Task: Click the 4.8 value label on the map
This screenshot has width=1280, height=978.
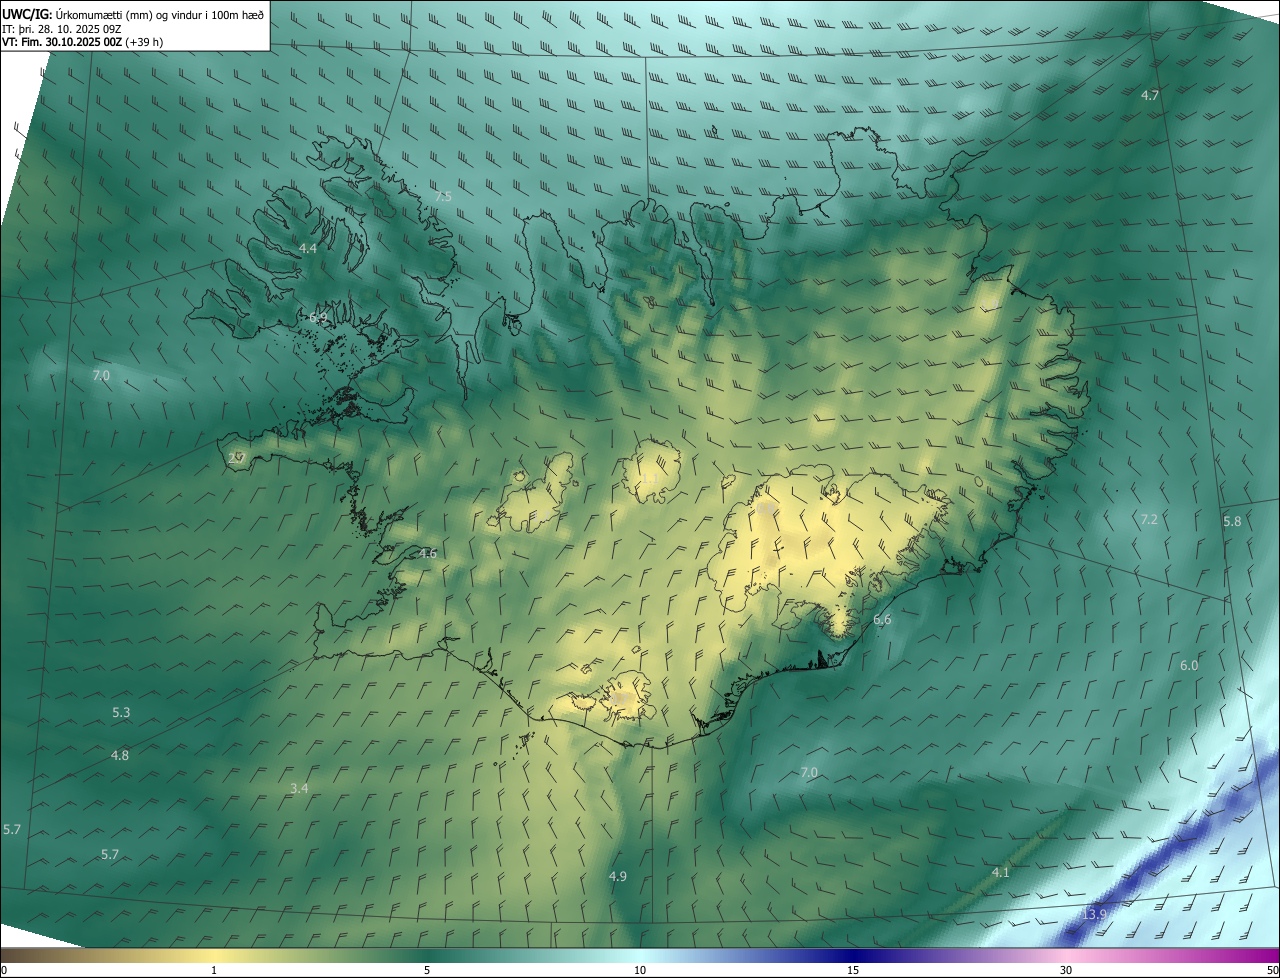Action: [120, 755]
